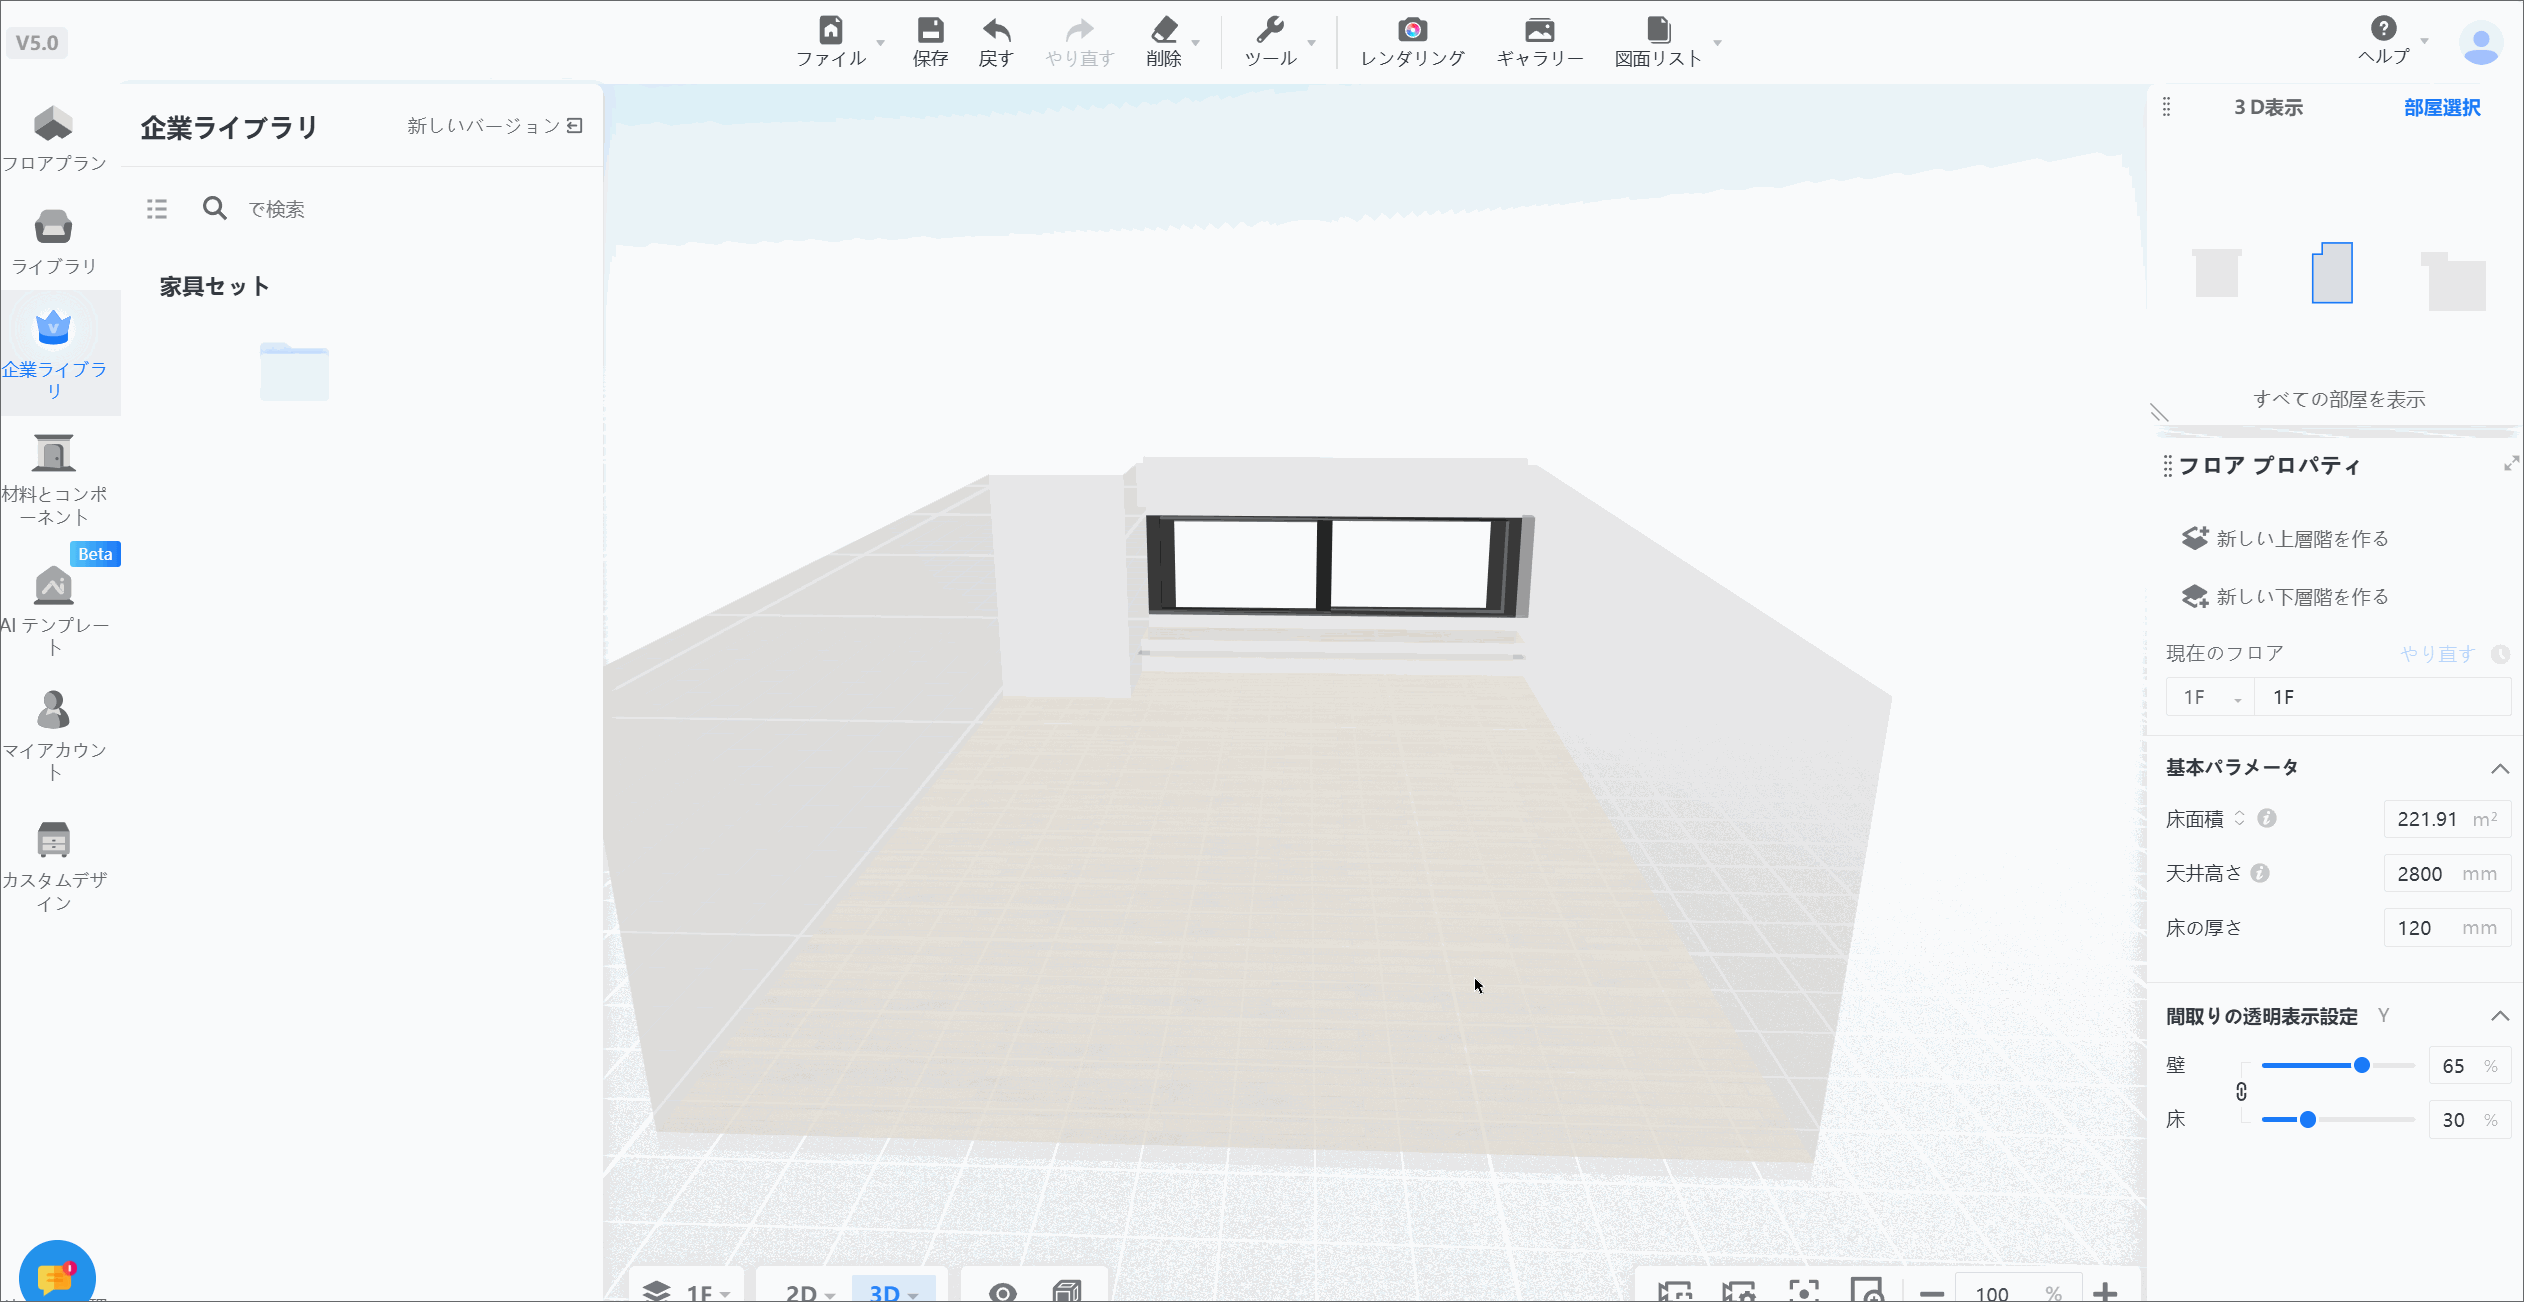This screenshot has height=1302, width=2524.
Task: Open the 図面リスト drawing list
Action: [1658, 42]
